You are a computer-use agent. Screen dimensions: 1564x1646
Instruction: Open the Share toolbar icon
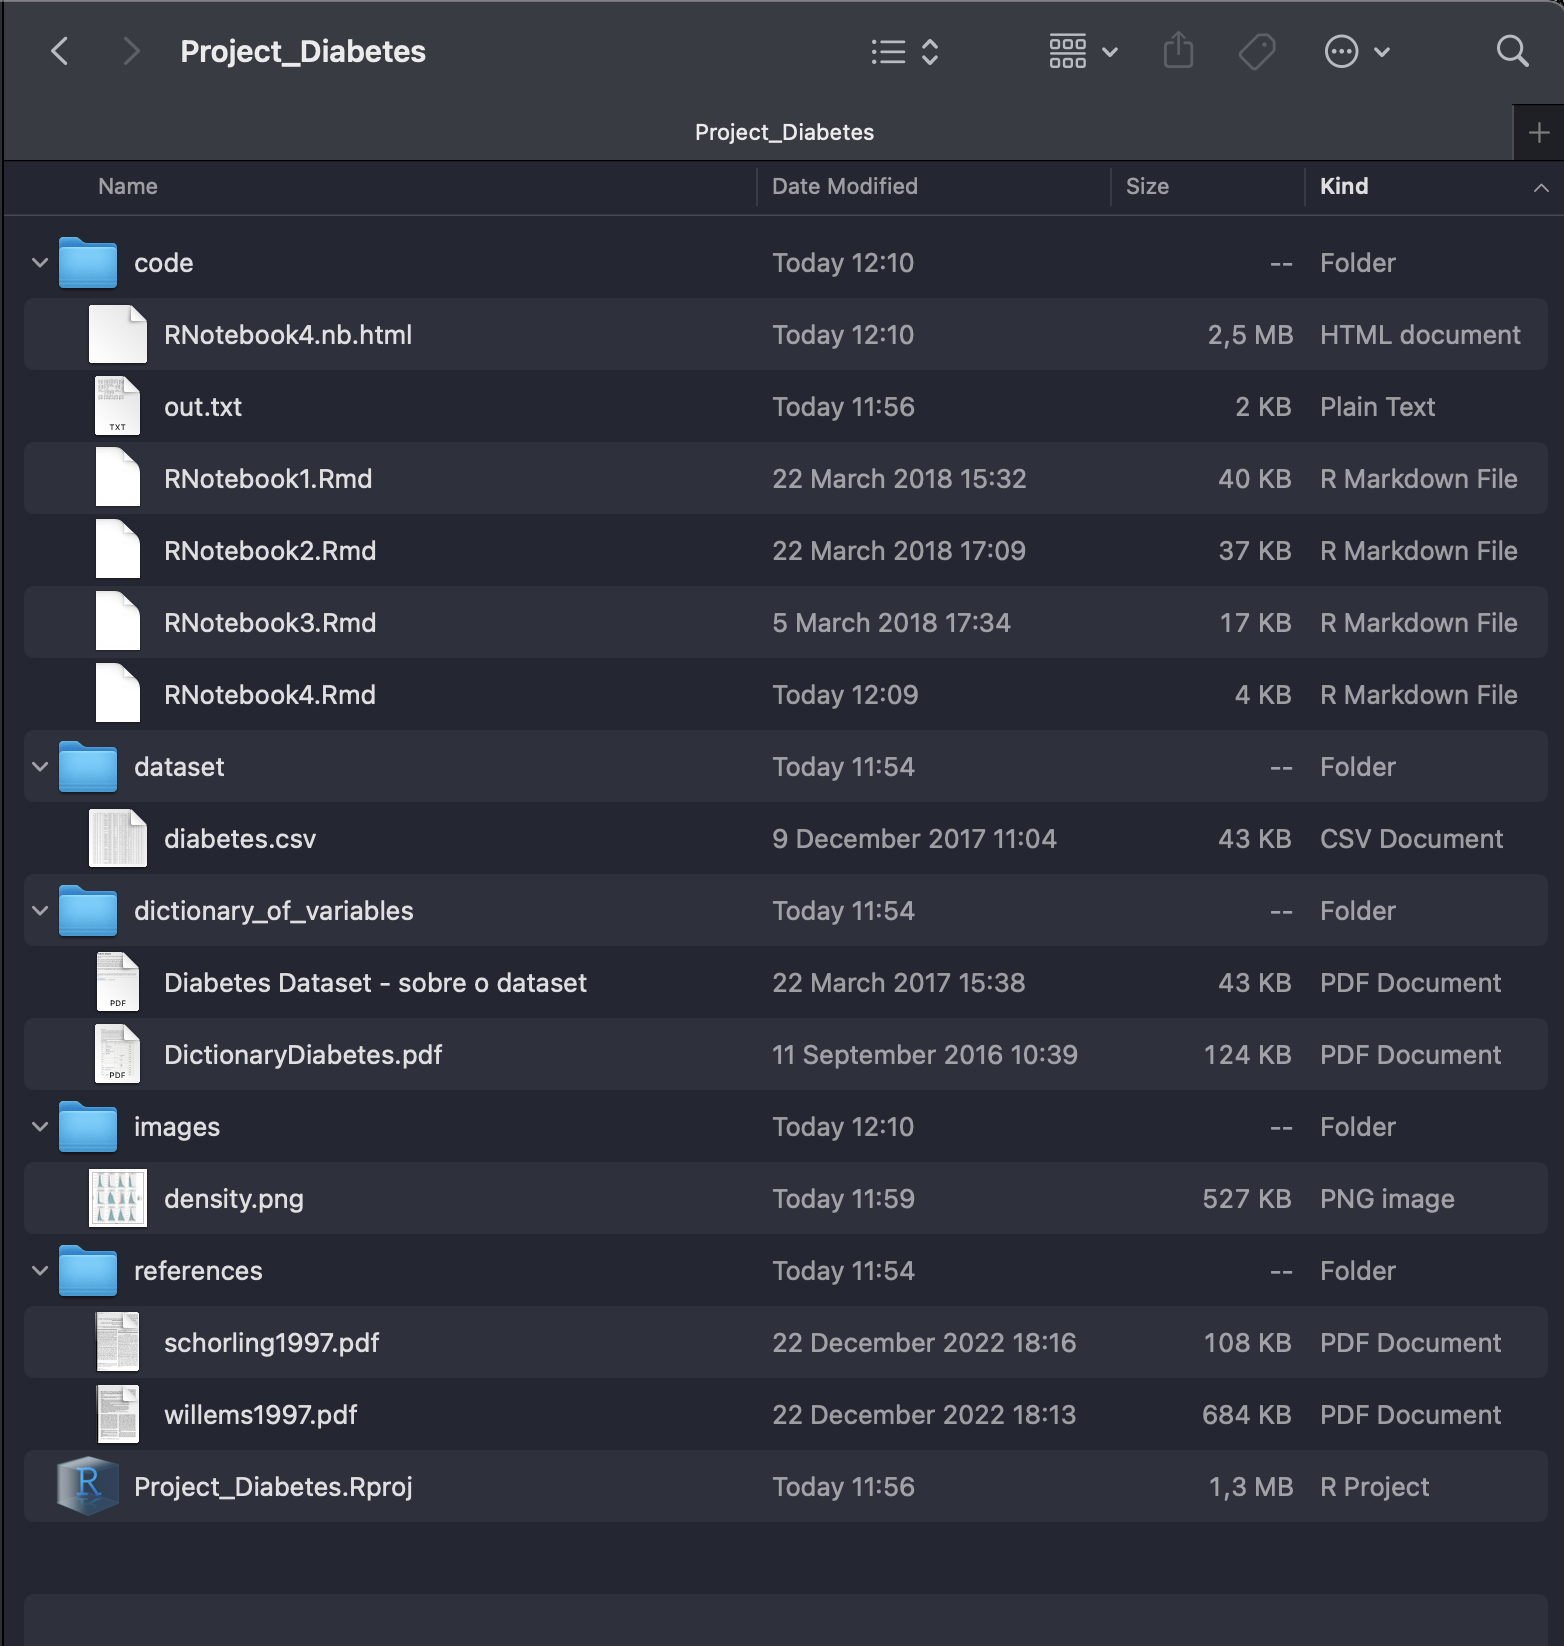(1178, 51)
